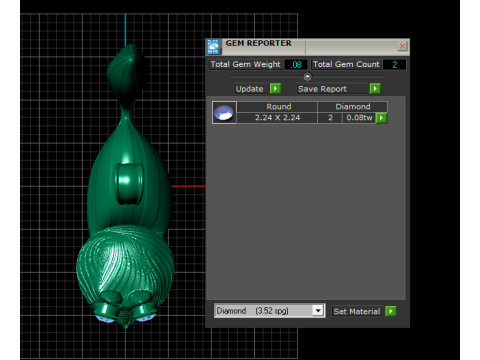Screen dimensions: 480x360
Task: Click the 0.08tw weight cell
Action: tap(359, 118)
